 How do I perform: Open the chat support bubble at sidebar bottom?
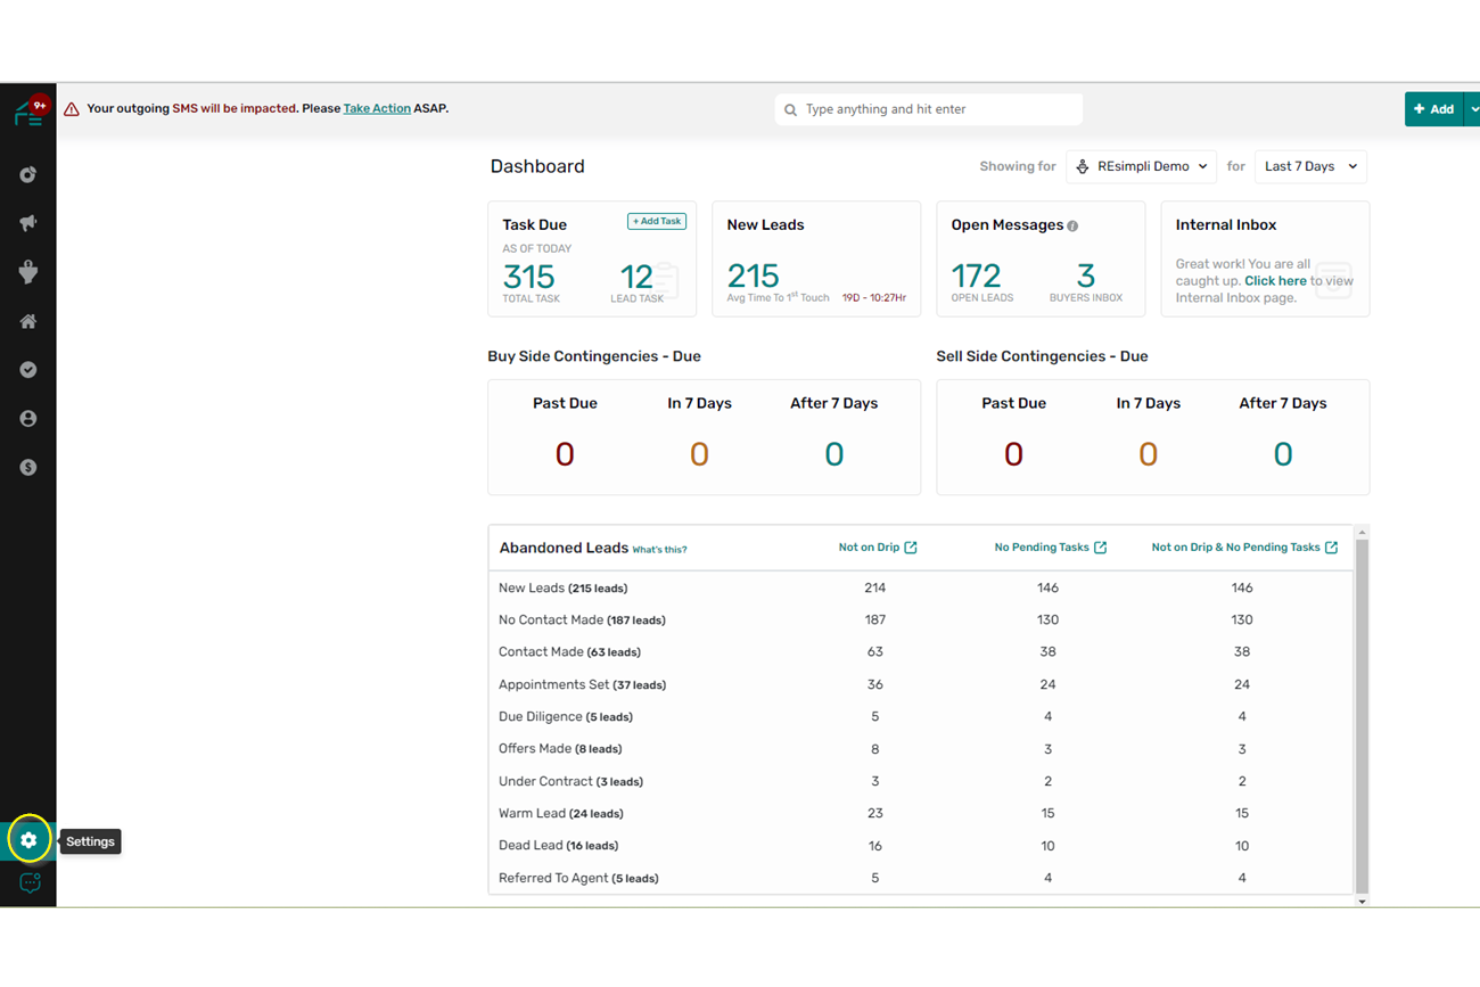28,883
